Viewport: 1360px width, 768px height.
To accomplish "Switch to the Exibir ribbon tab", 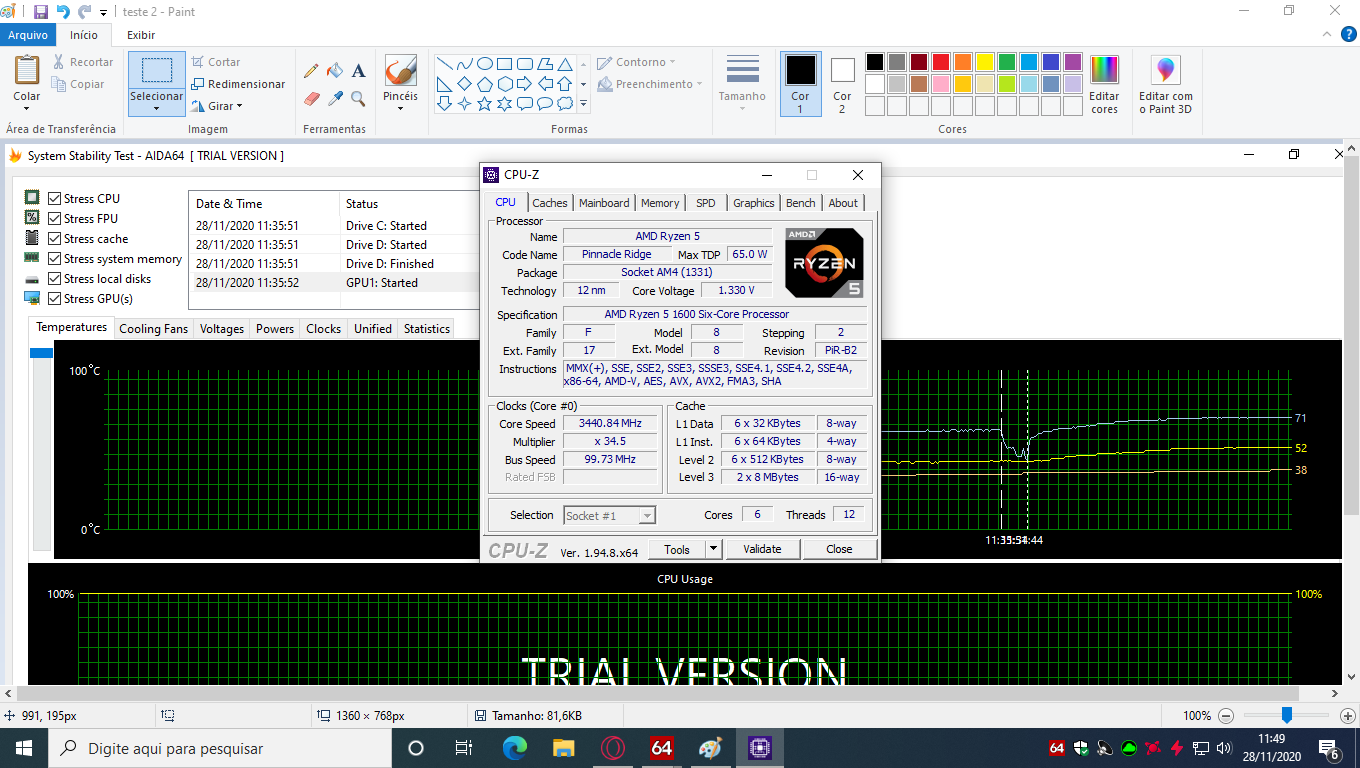I will click(141, 35).
